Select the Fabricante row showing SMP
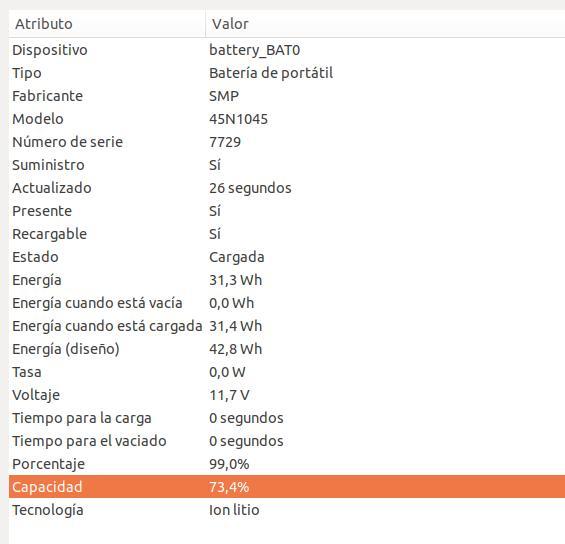565x544 pixels. (x=287, y=96)
